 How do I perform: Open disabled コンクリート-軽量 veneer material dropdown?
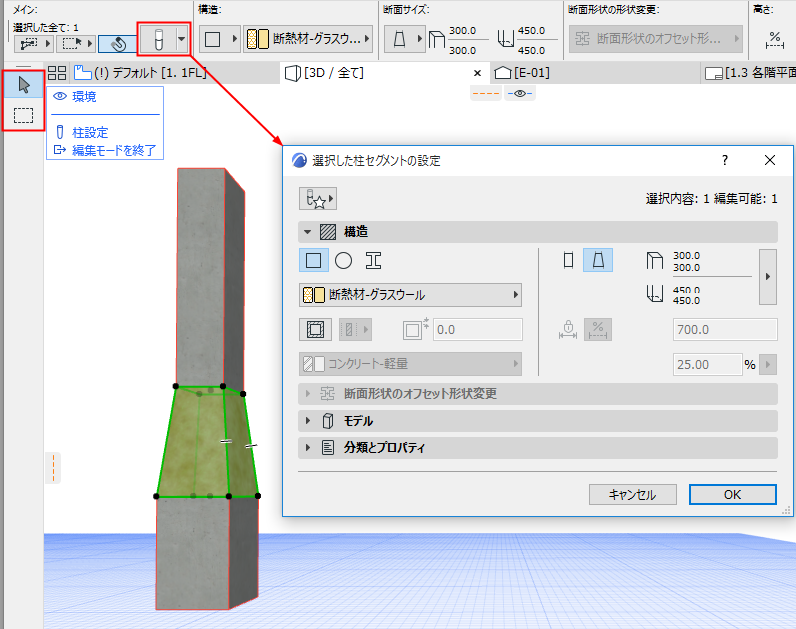410,364
